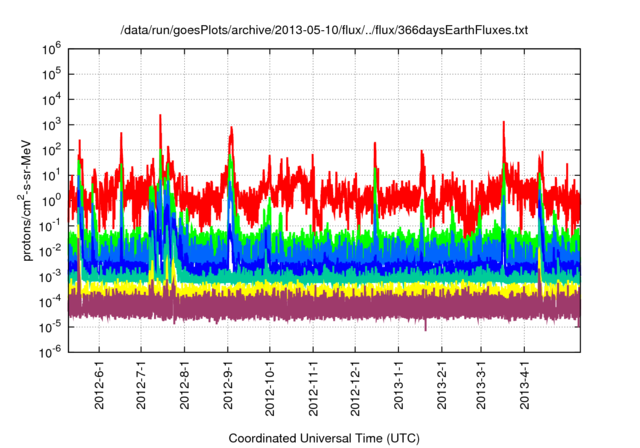Click the bottom y-axis tick label 10^-6
The height and width of the screenshot is (448, 640).
(53, 351)
